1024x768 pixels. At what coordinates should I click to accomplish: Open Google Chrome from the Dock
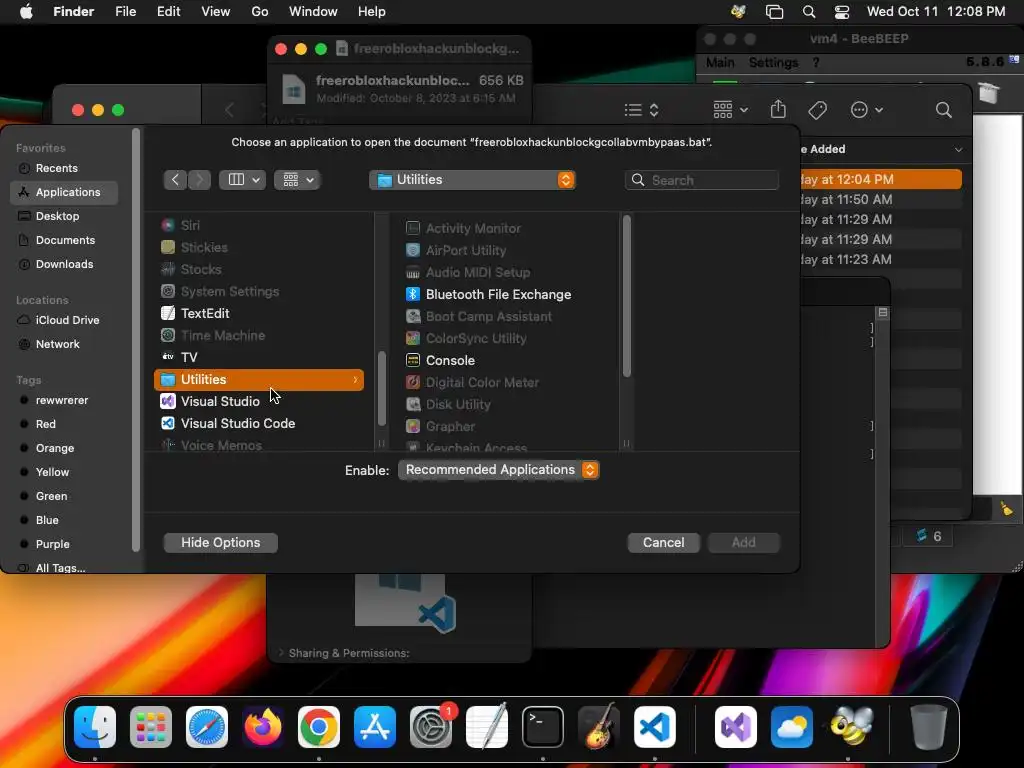pyautogui.click(x=319, y=727)
